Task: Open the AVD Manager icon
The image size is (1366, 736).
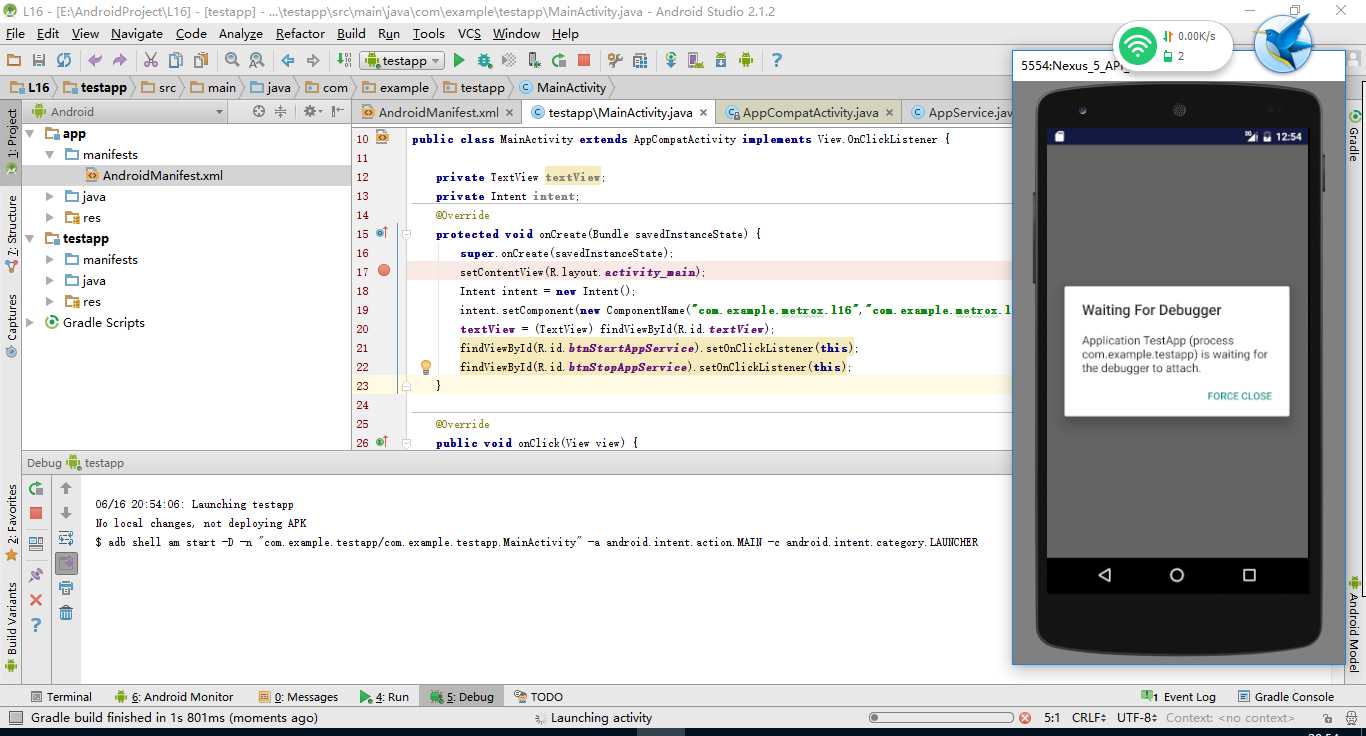Action: pyautogui.click(x=696, y=60)
